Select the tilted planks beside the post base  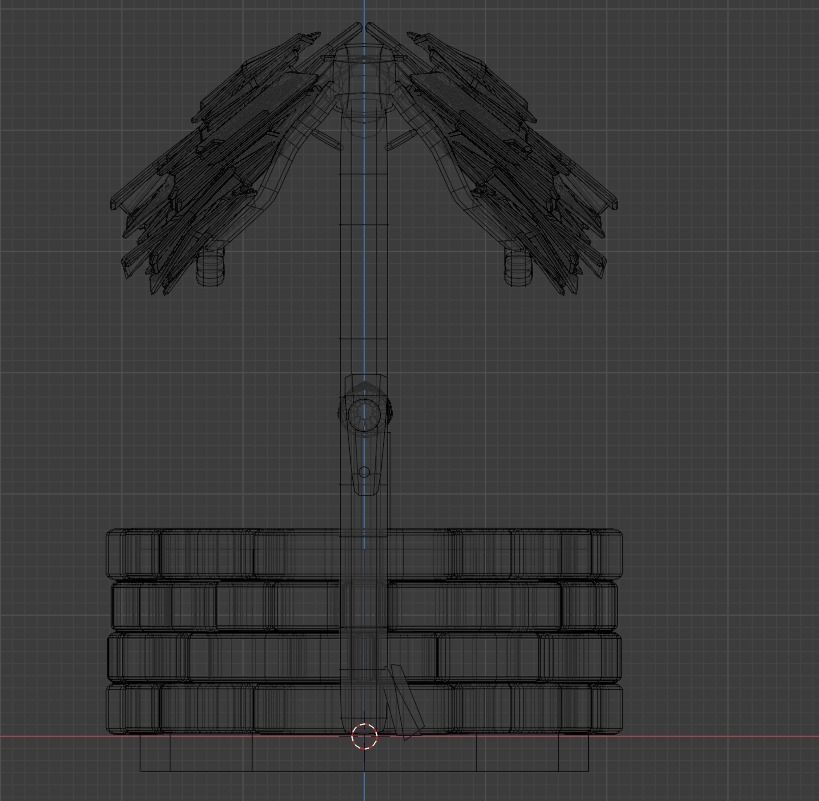(403, 701)
